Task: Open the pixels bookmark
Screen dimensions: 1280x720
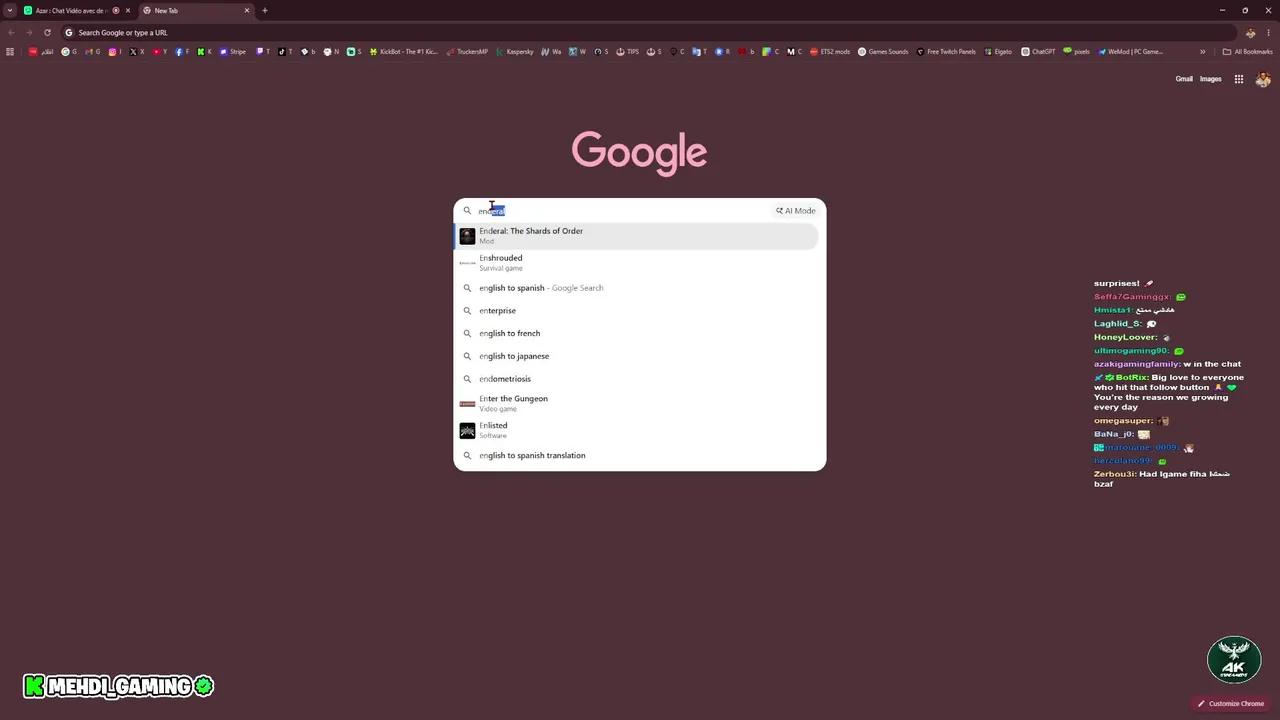Action: 1076,52
